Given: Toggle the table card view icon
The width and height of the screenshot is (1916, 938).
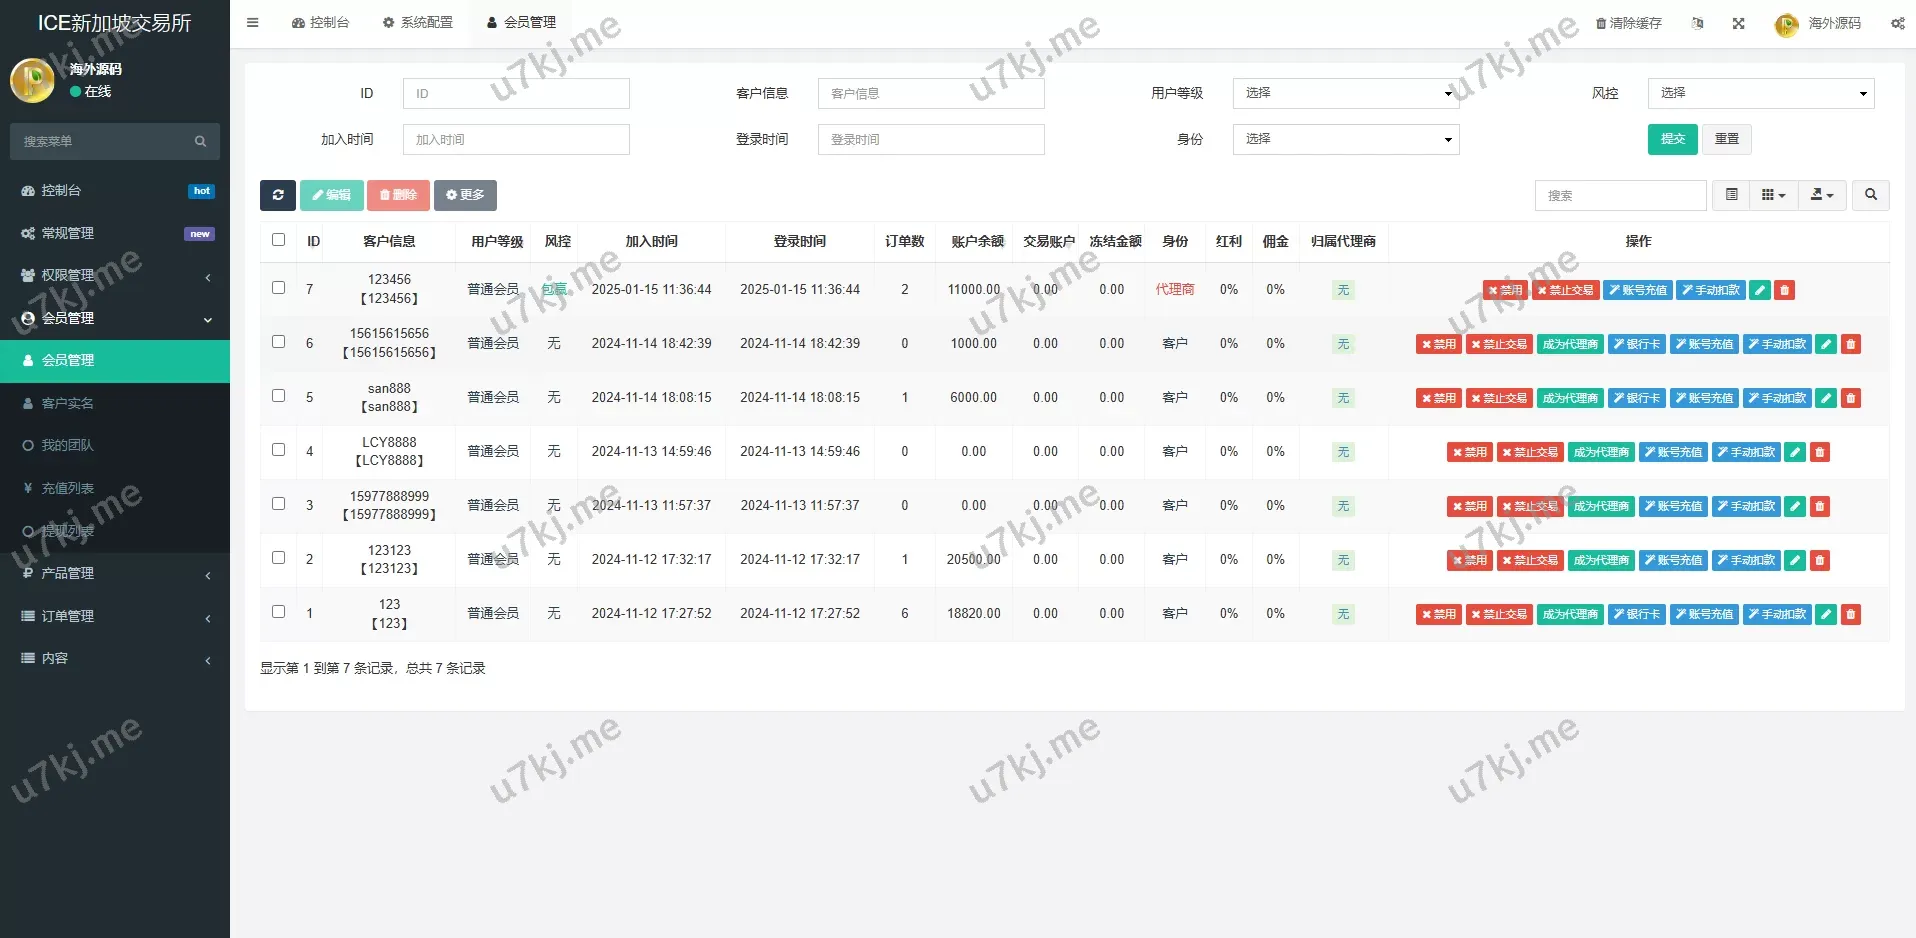Looking at the screenshot, I should pyautogui.click(x=1731, y=195).
